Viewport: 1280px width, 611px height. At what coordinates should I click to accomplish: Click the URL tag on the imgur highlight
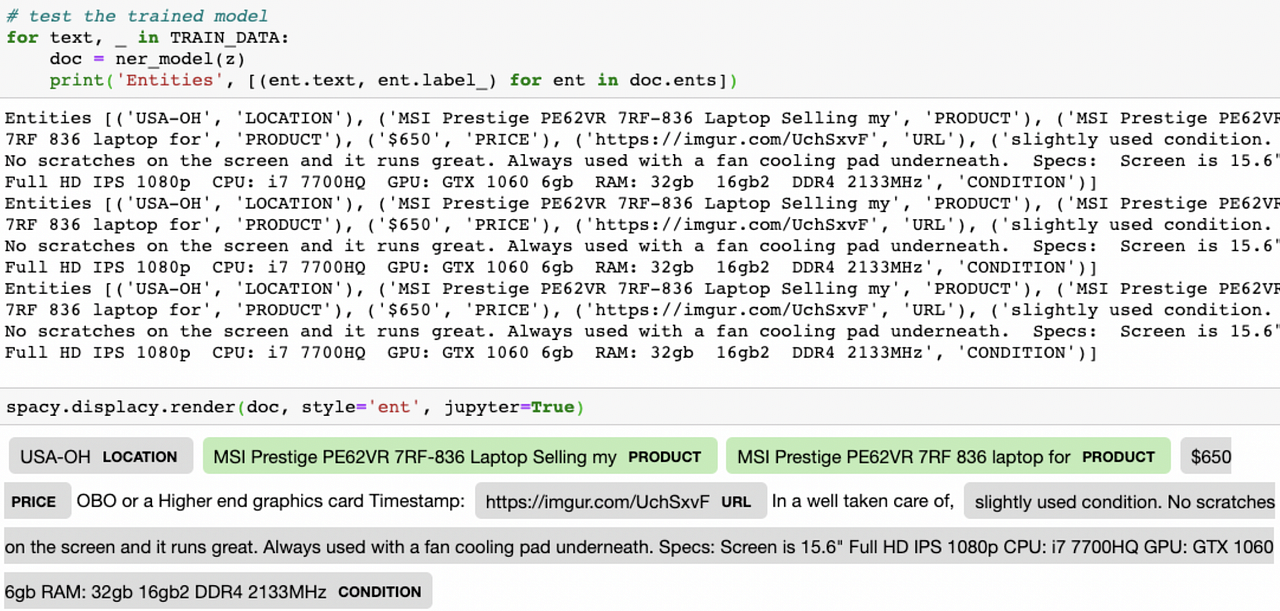736,502
